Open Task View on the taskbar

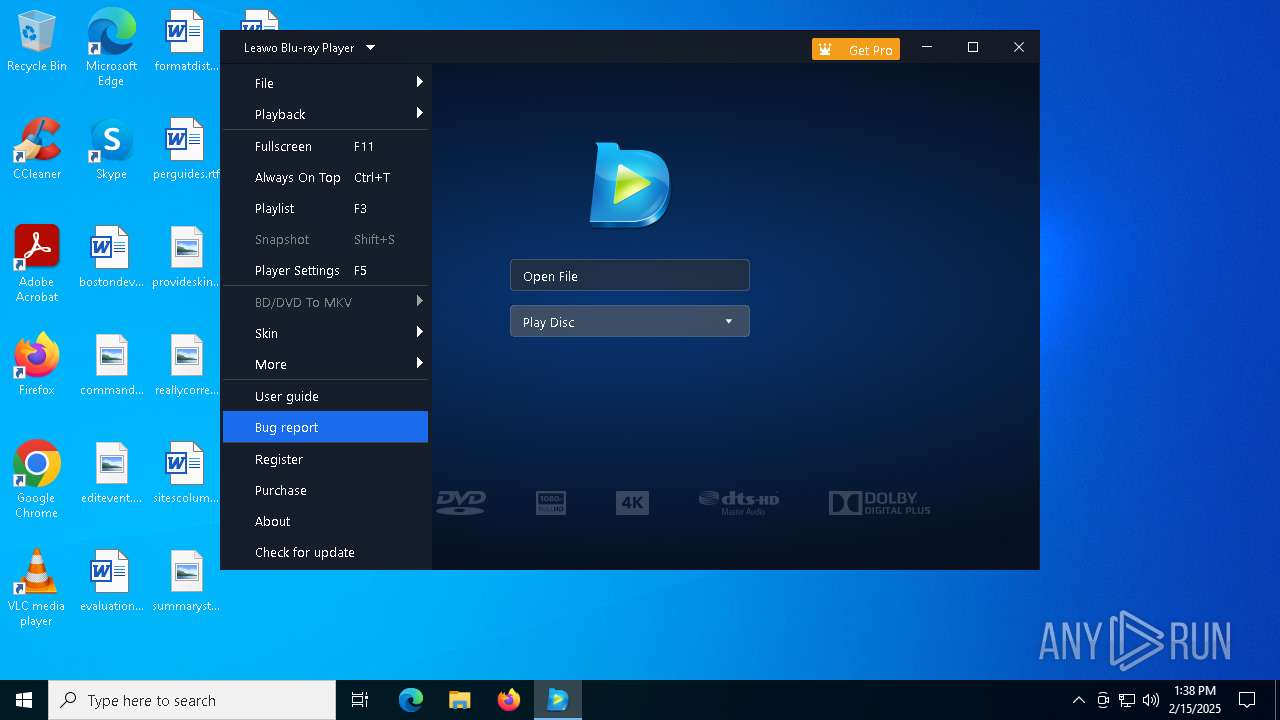(360, 700)
